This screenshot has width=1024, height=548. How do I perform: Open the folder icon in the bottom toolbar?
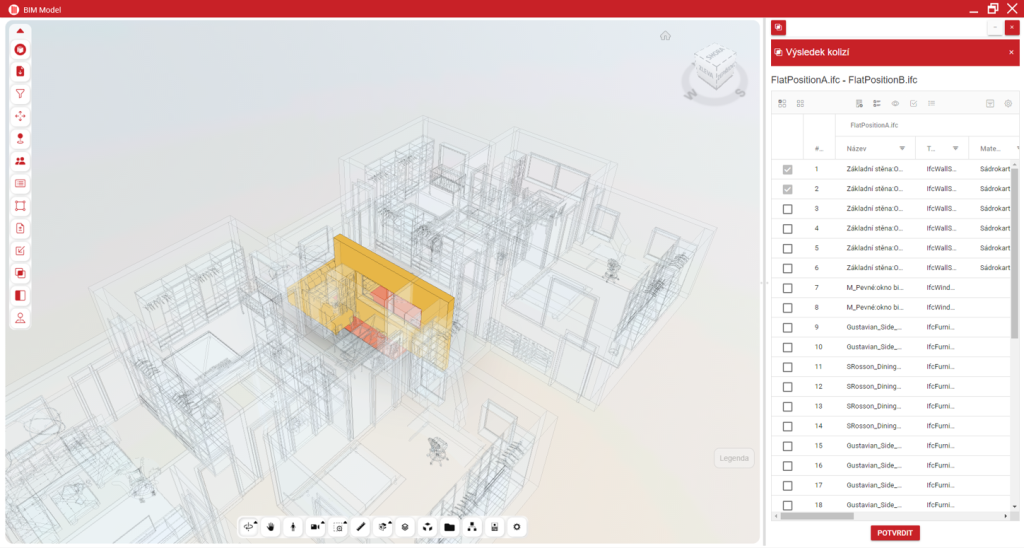pyautogui.click(x=449, y=527)
